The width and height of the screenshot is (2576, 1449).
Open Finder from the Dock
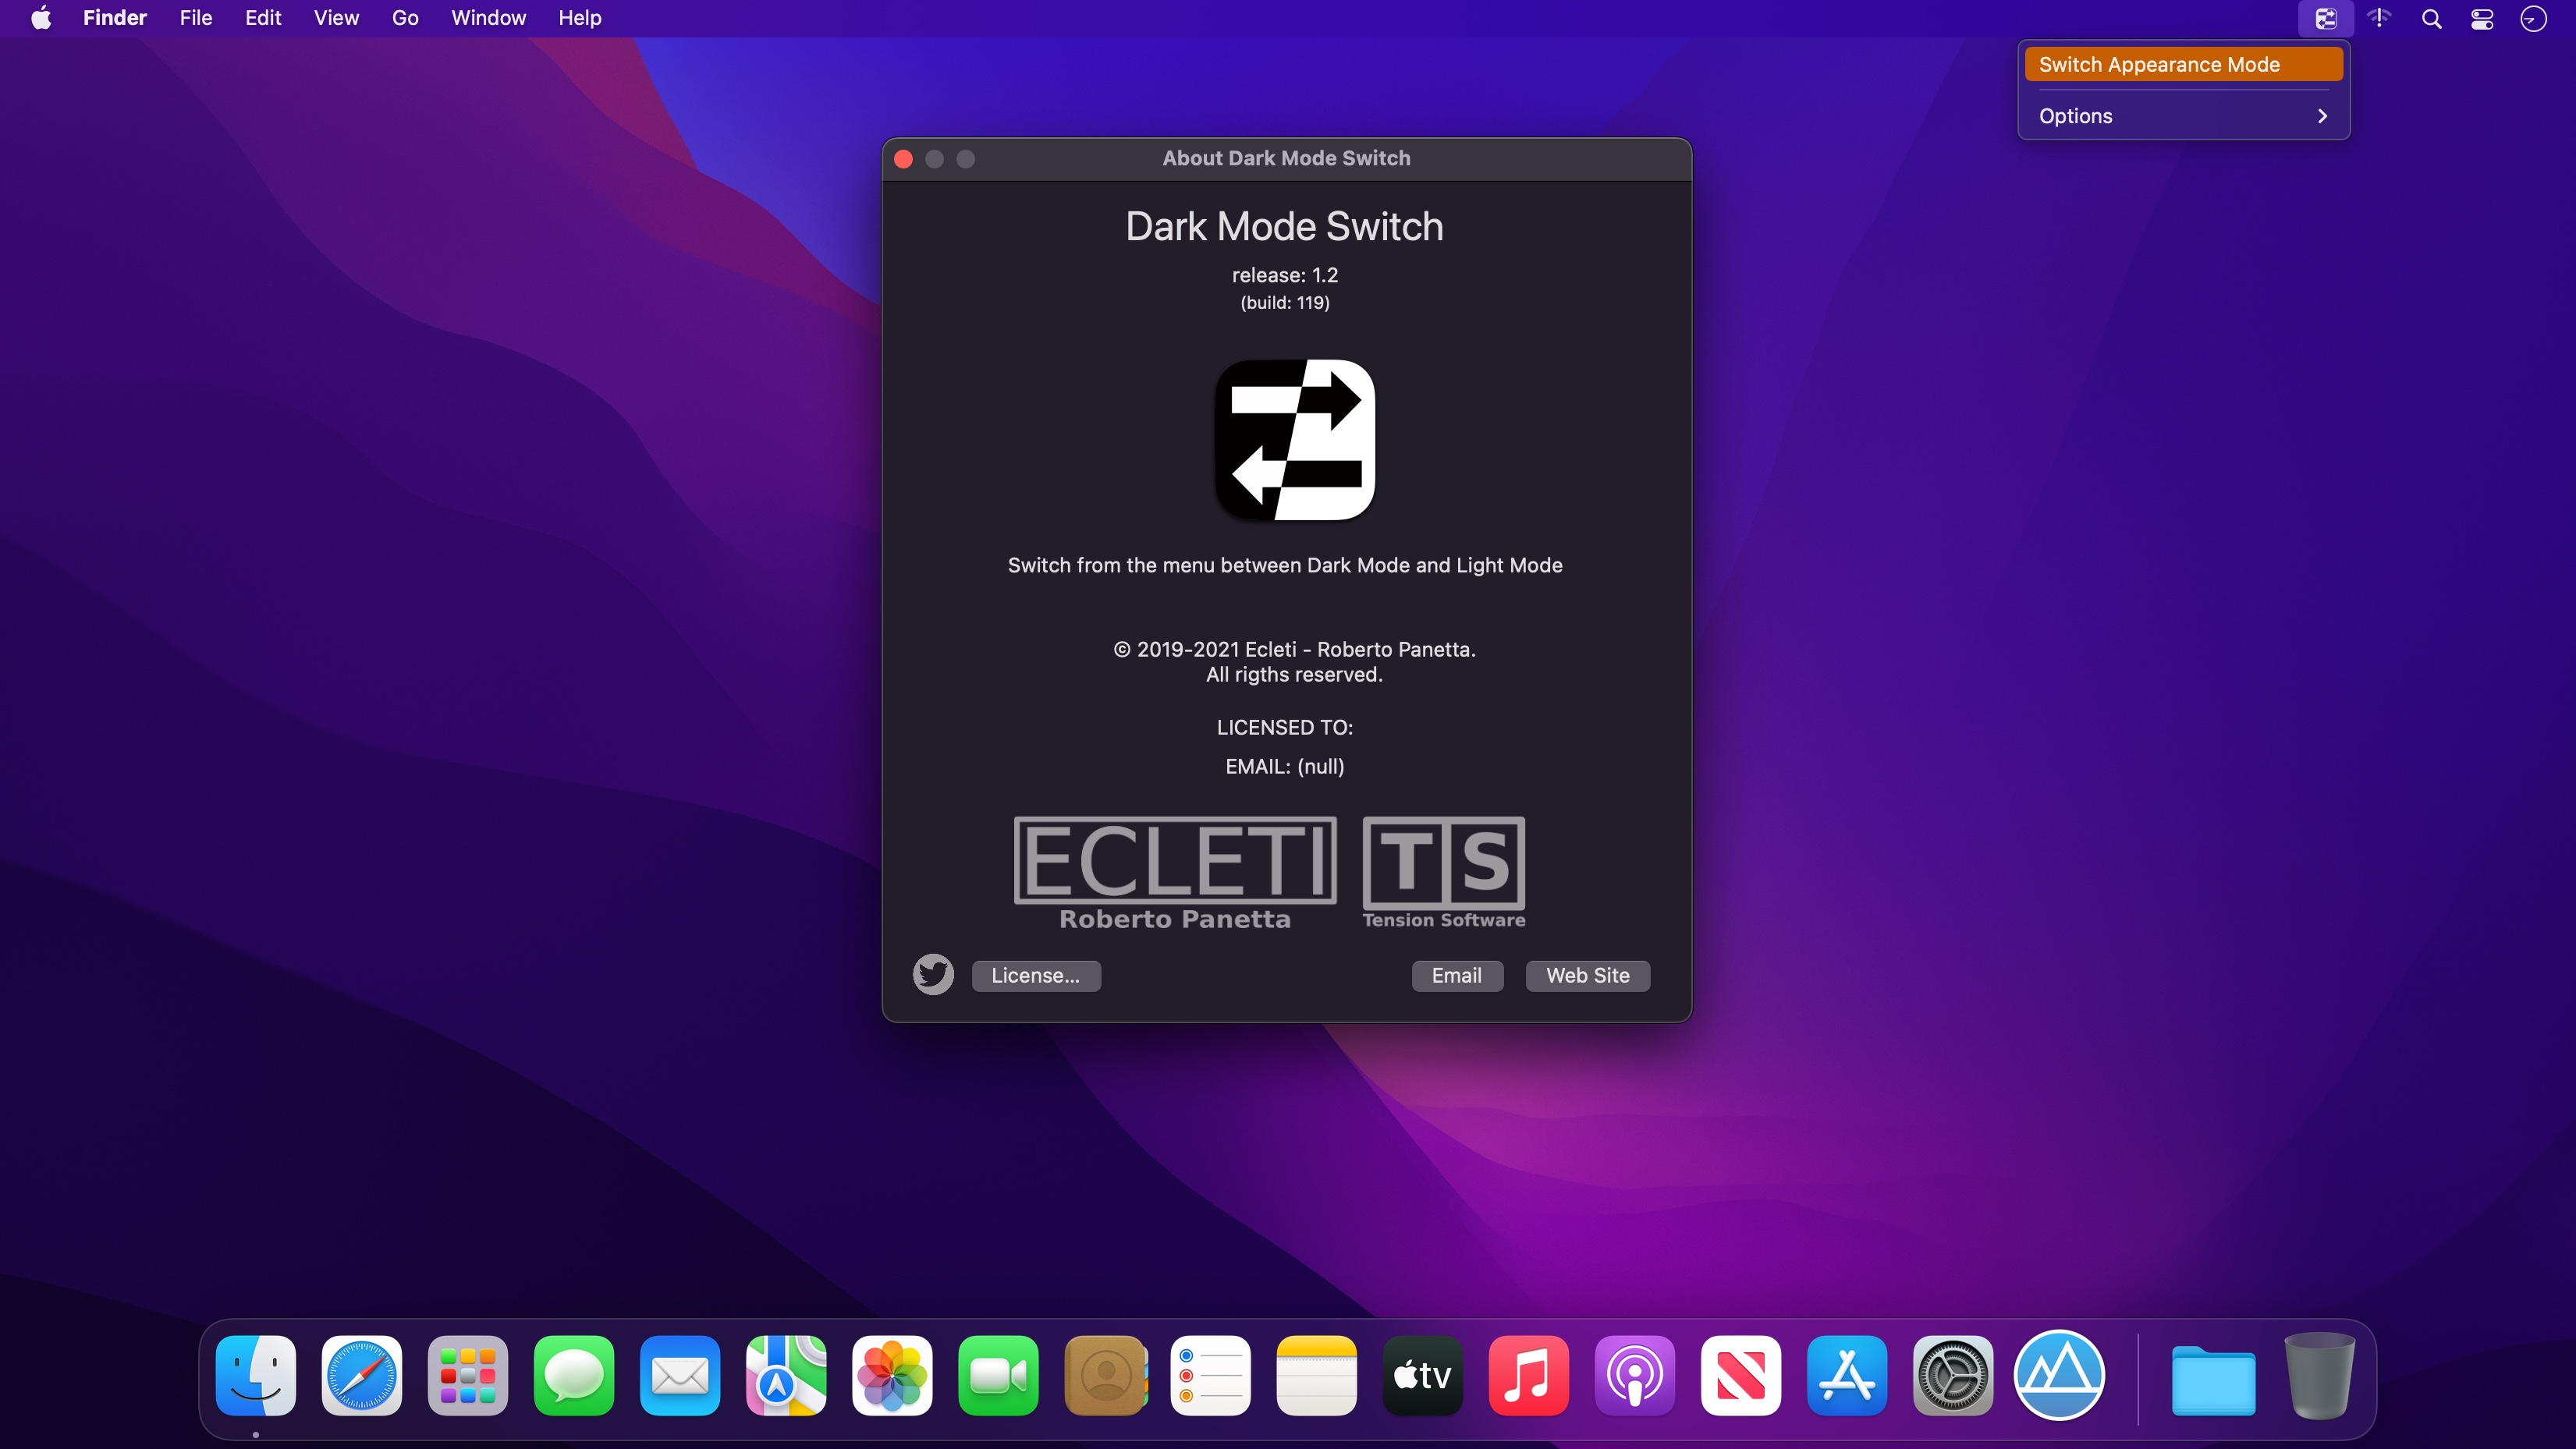click(x=256, y=1376)
